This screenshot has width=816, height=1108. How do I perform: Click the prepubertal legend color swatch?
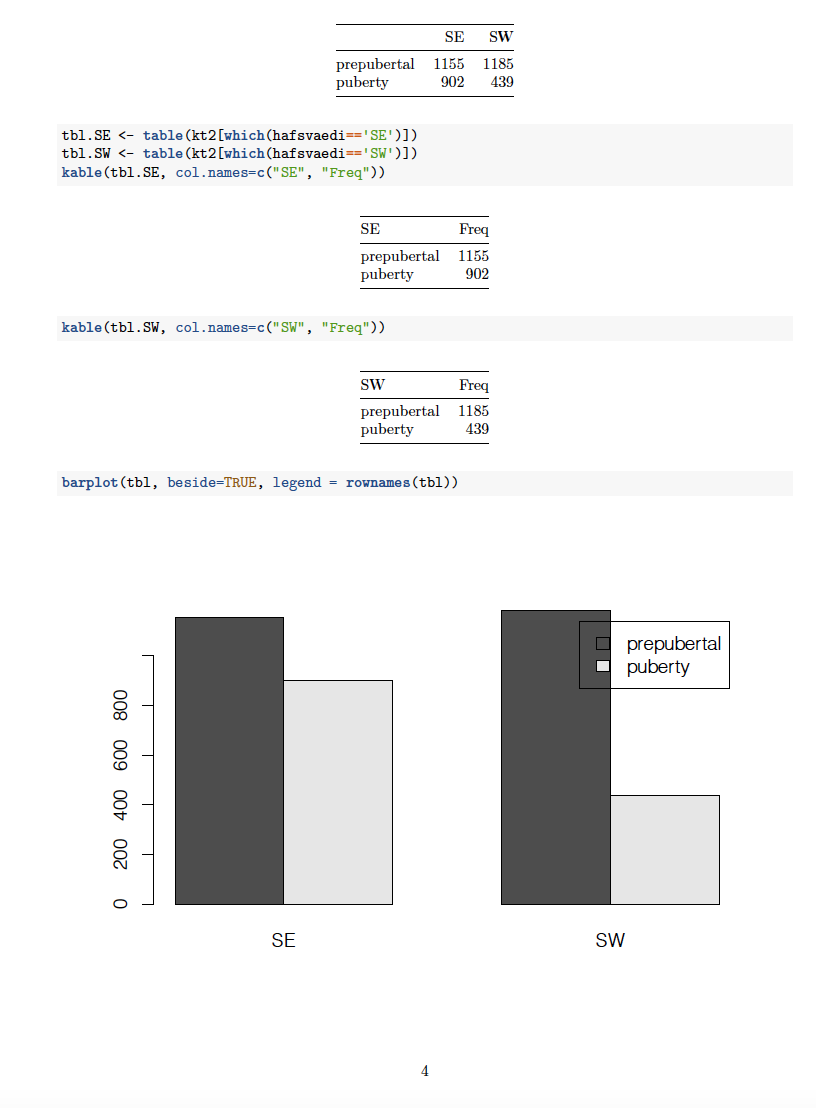click(603, 643)
